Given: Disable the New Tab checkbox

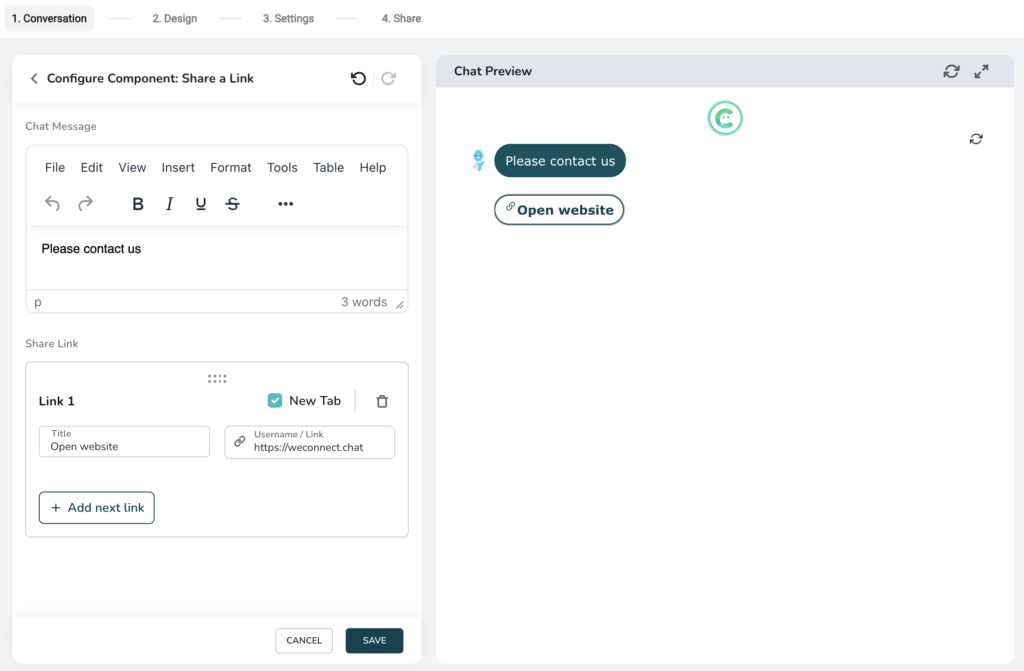Looking at the screenshot, I should coord(274,400).
